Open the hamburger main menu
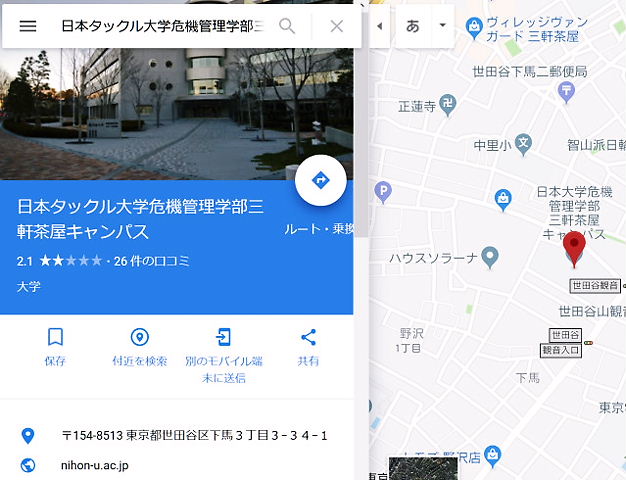Image resolution: width=626 pixels, height=480 pixels. tap(28, 26)
